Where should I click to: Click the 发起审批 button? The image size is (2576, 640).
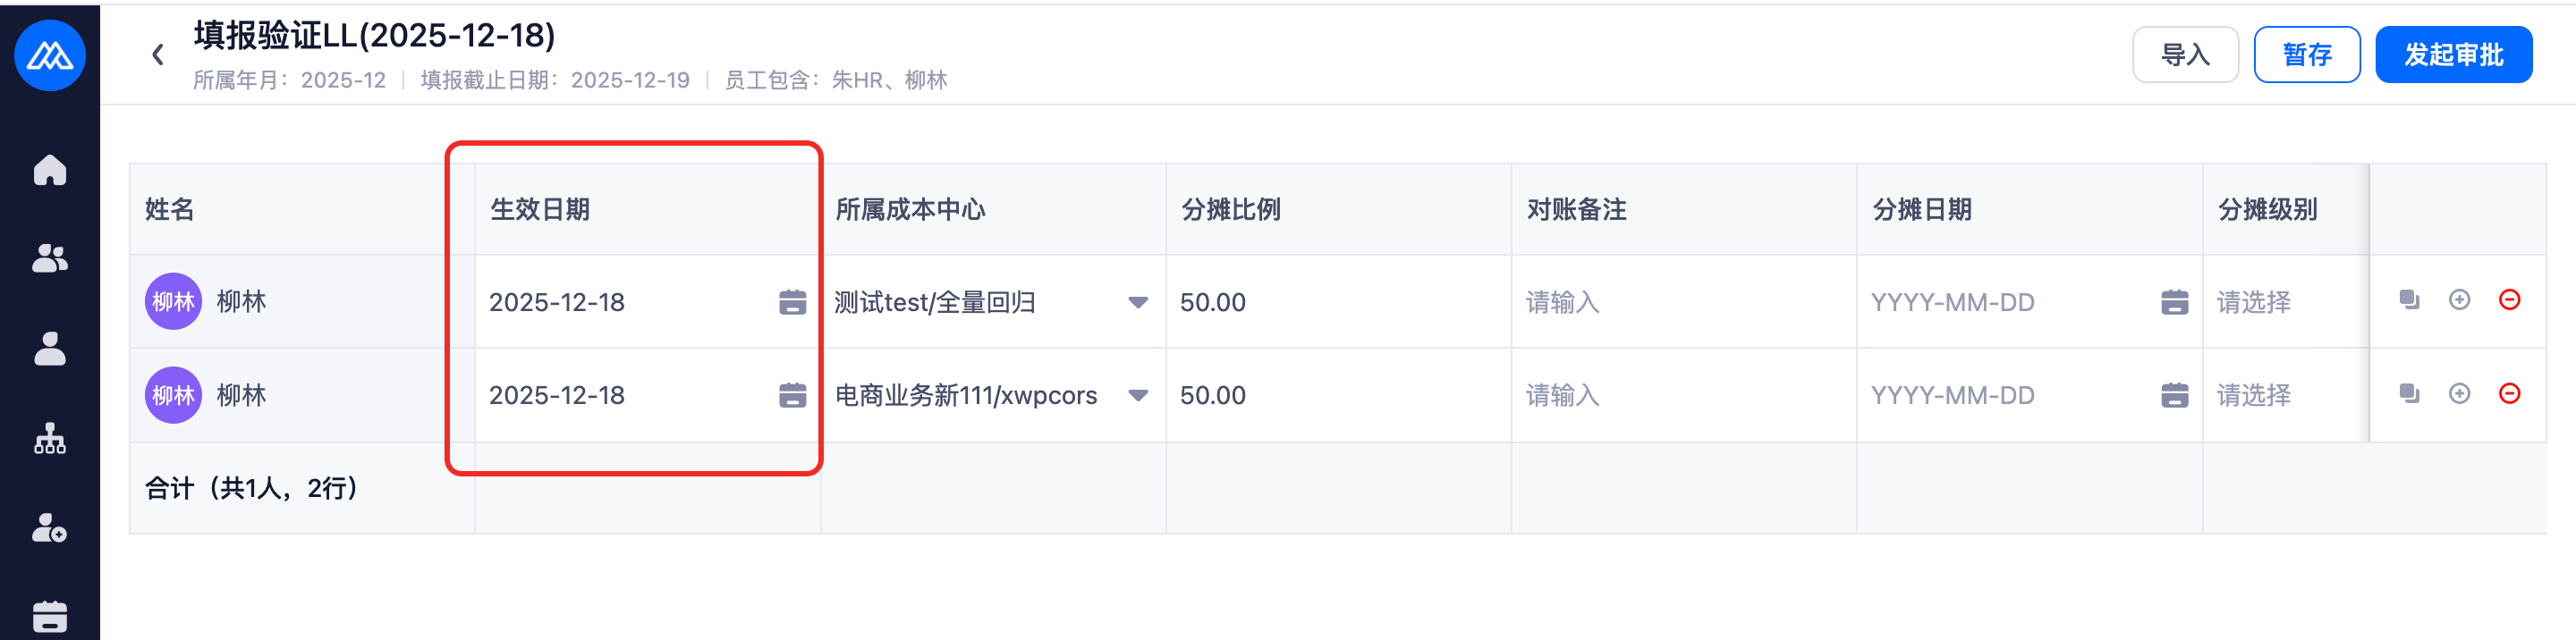tap(2453, 55)
